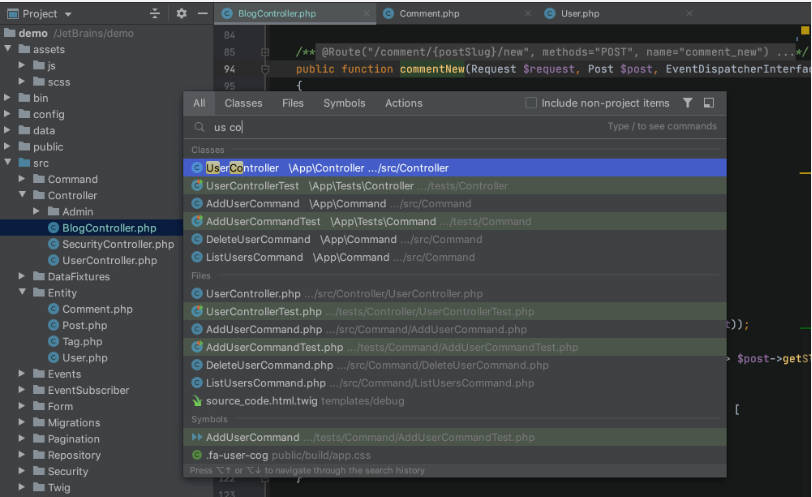This screenshot has width=812, height=497.
Task: Open DeleteUserCommand.php file result
Action: (x=455, y=365)
